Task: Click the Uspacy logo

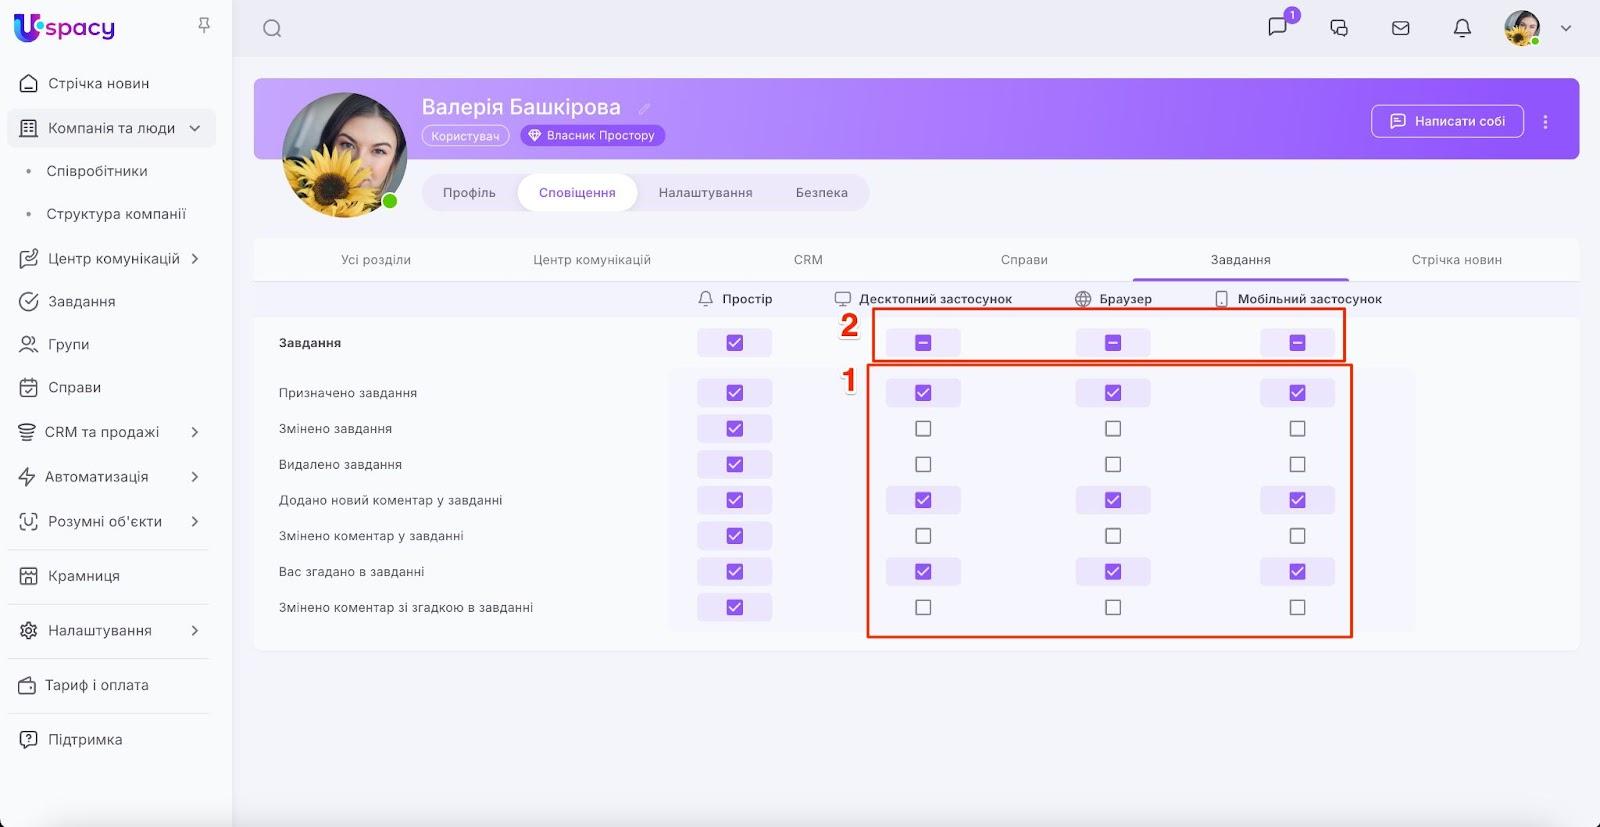Action: click(x=64, y=28)
